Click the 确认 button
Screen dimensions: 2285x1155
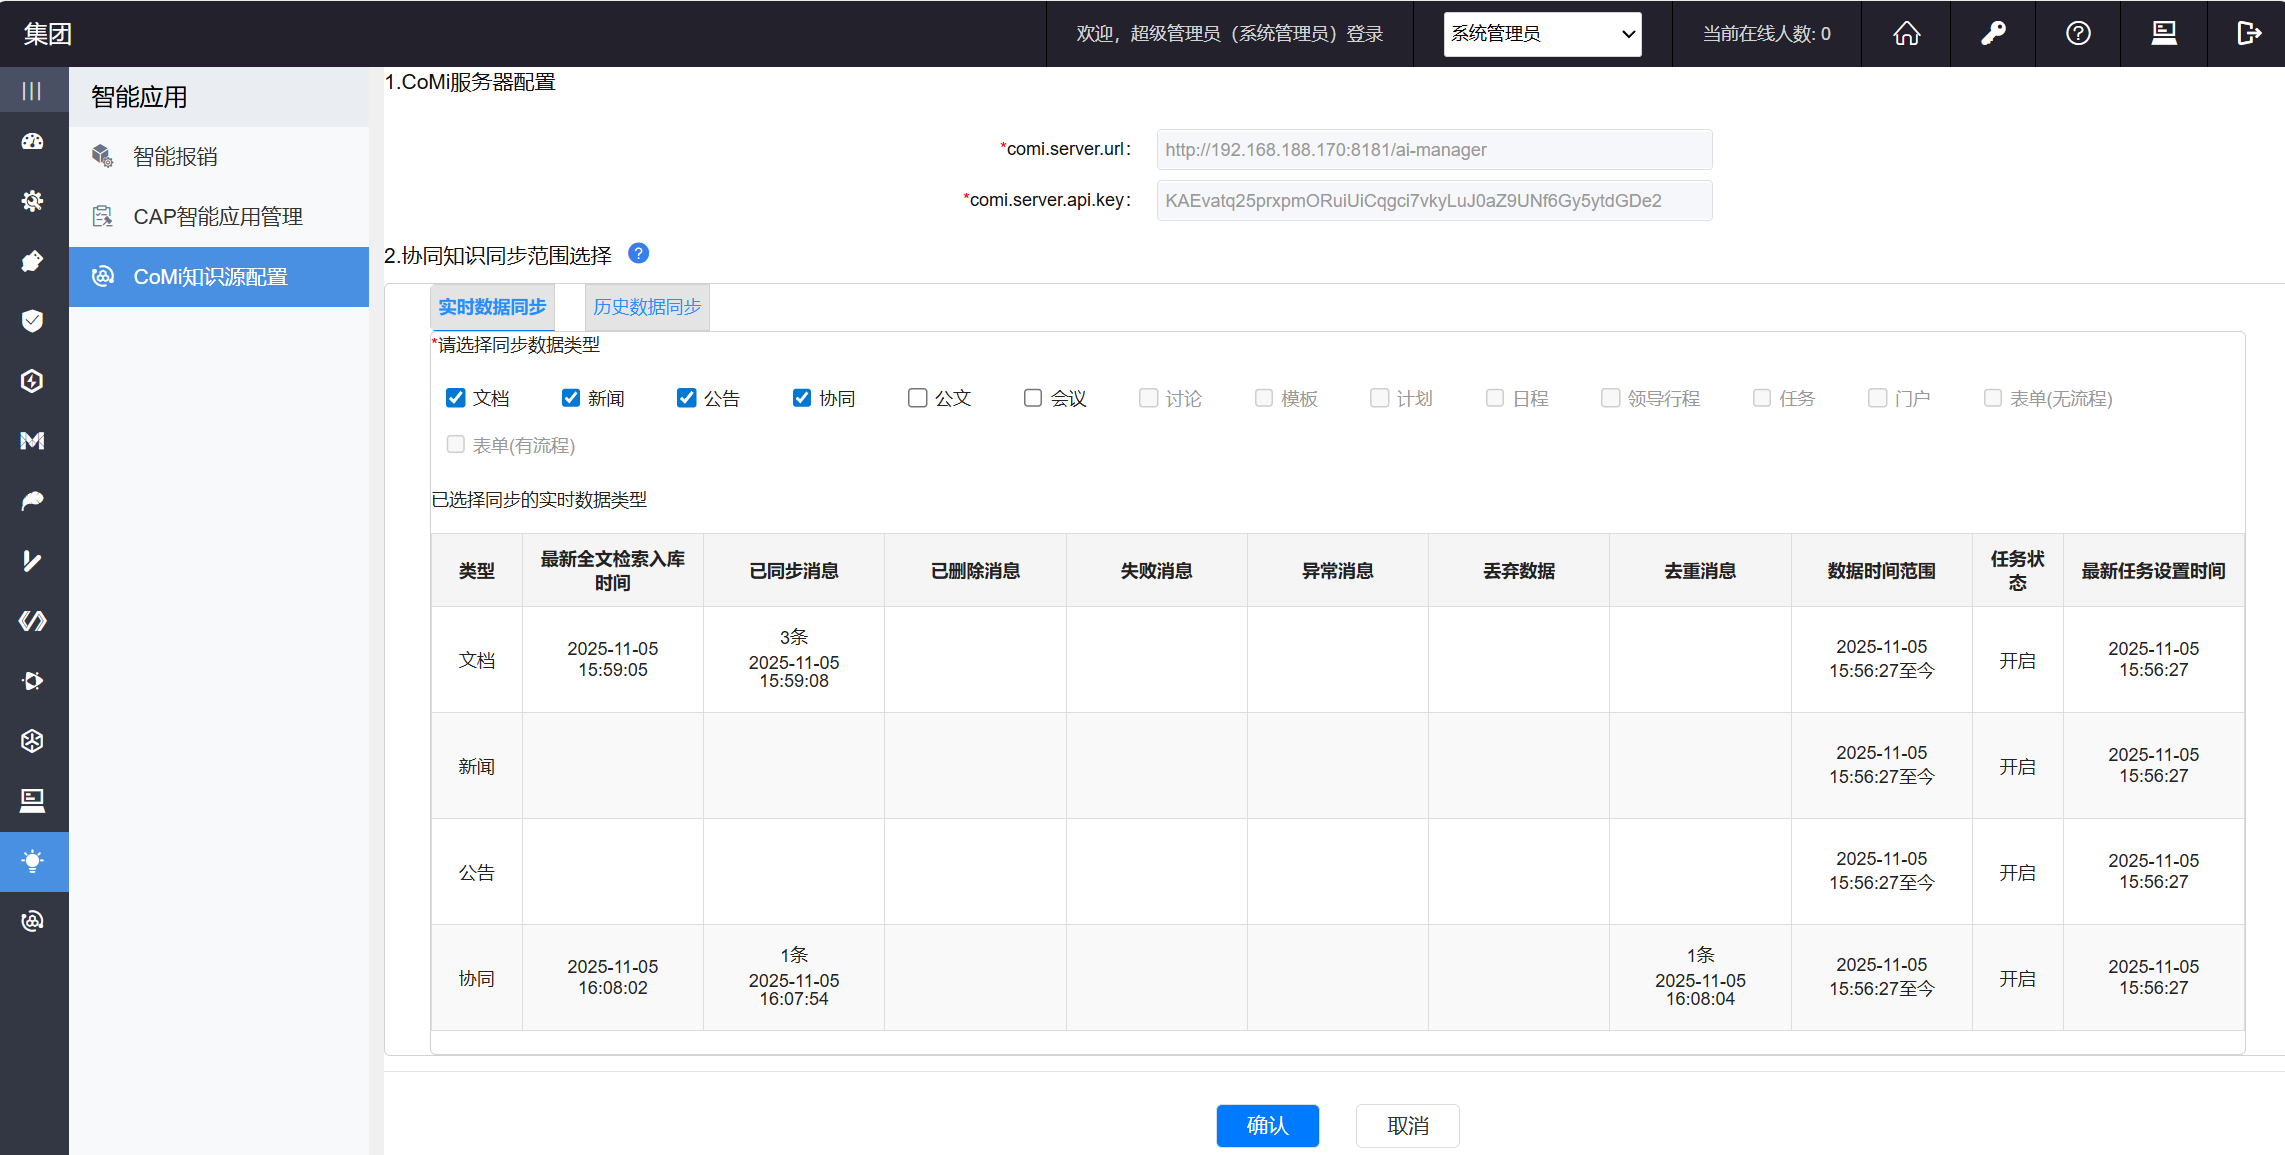(x=1267, y=1126)
